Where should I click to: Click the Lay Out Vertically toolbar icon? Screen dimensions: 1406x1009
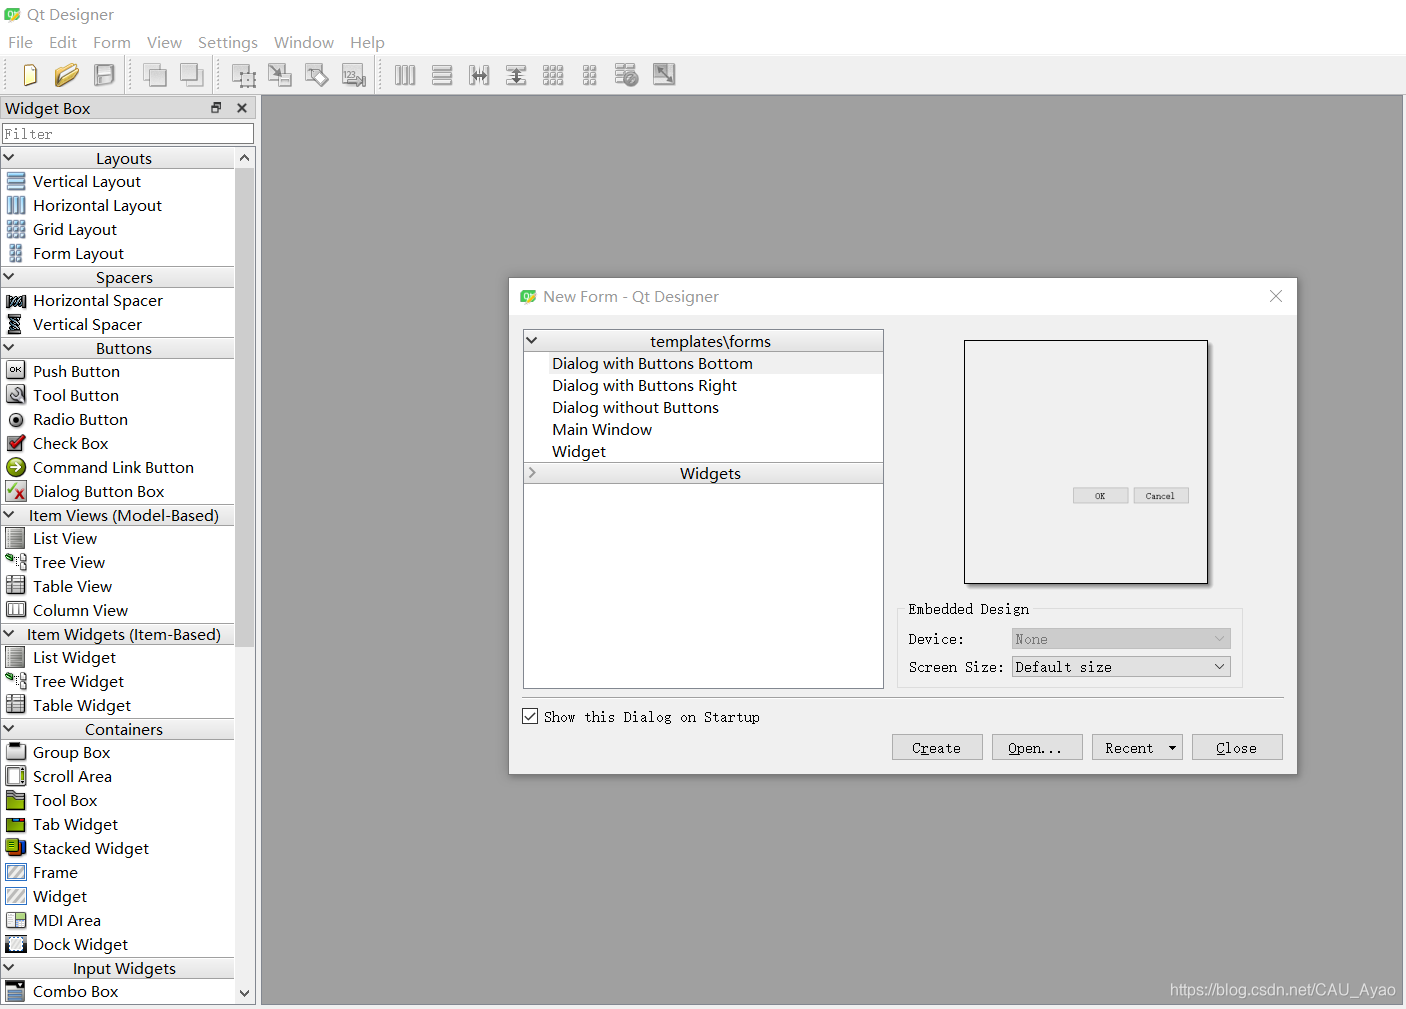click(442, 75)
